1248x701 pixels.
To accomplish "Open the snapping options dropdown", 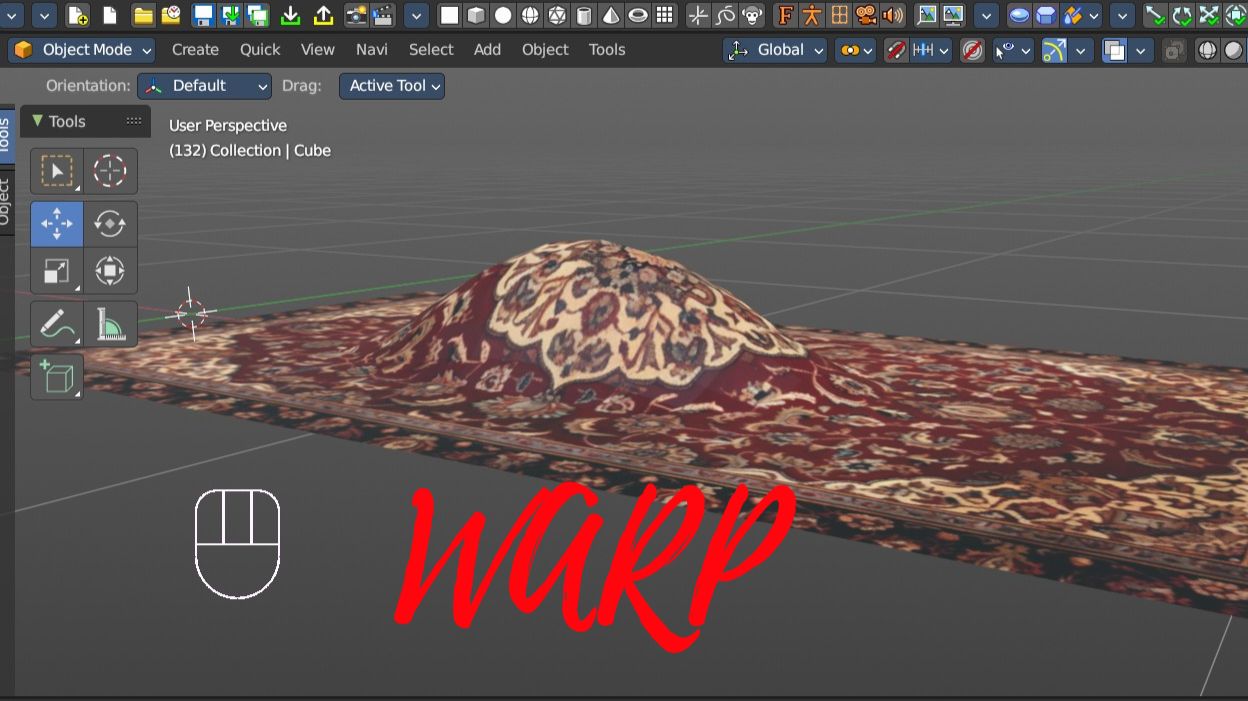I will tap(930, 50).
